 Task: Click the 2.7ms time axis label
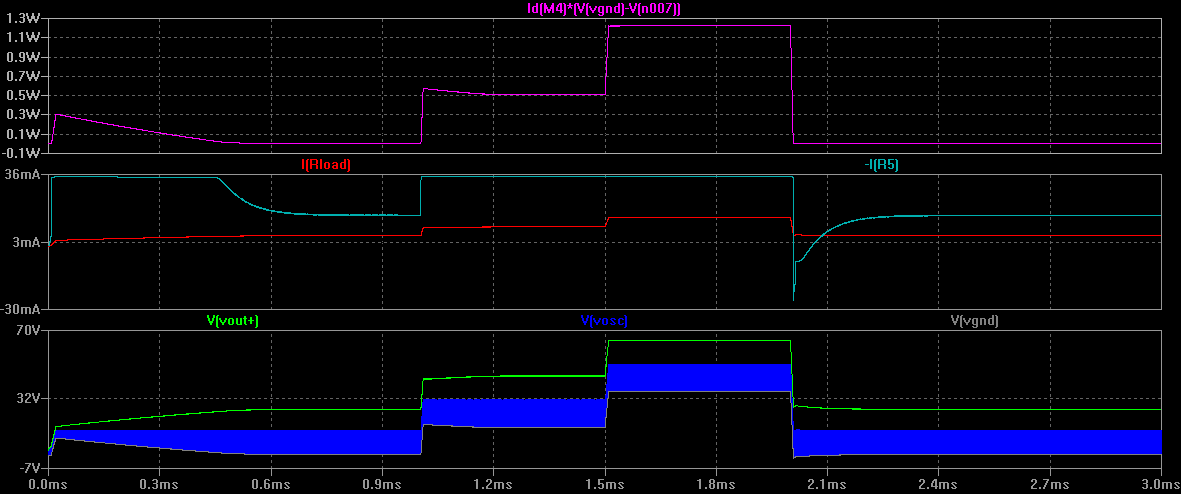coord(1050,482)
